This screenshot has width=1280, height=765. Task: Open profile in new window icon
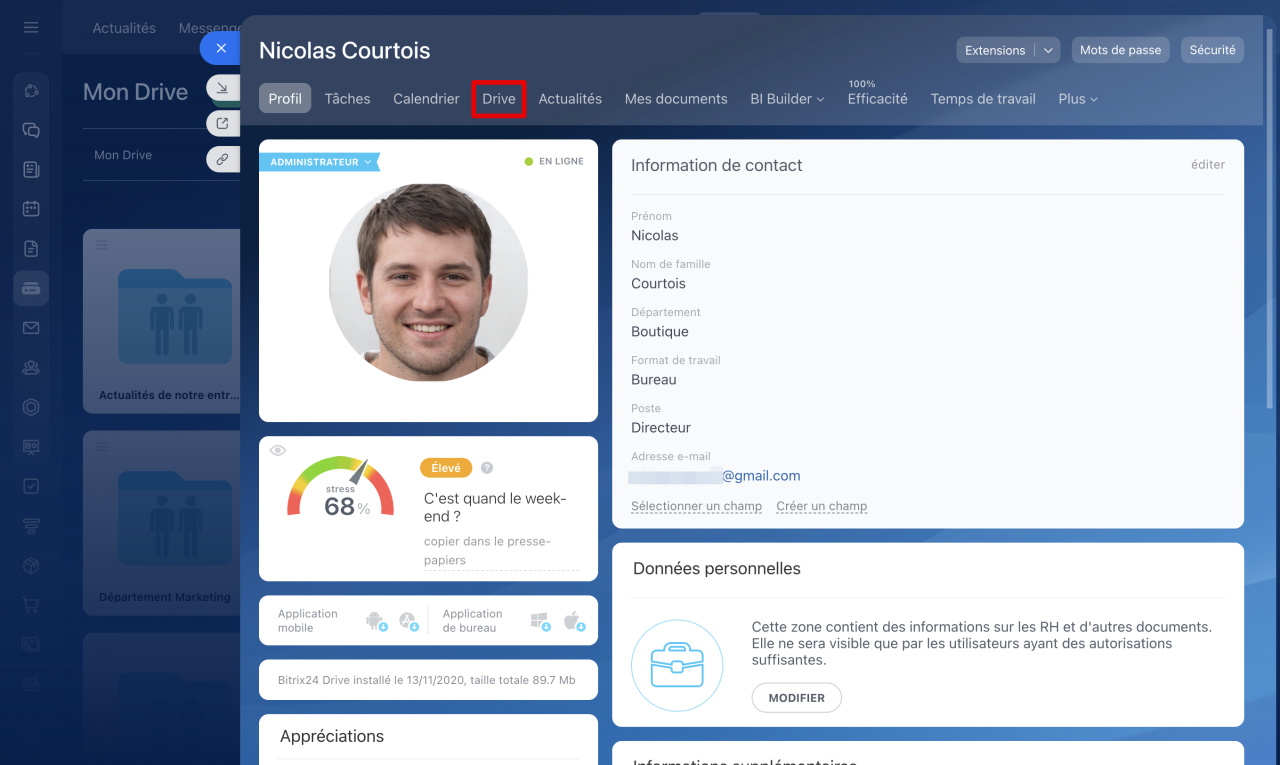click(222, 124)
